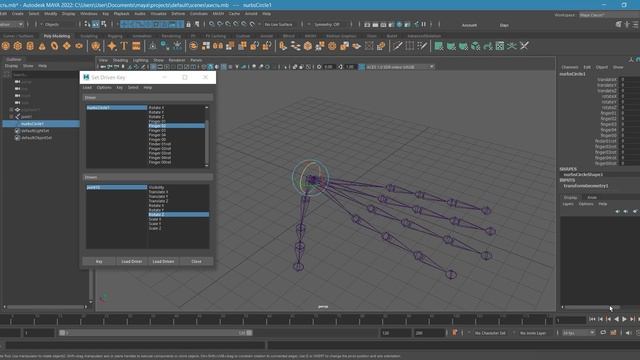Switch to the Poly Modeling shelf tab
640x360 pixels.
pyautogui.click(x=57, y=36)
